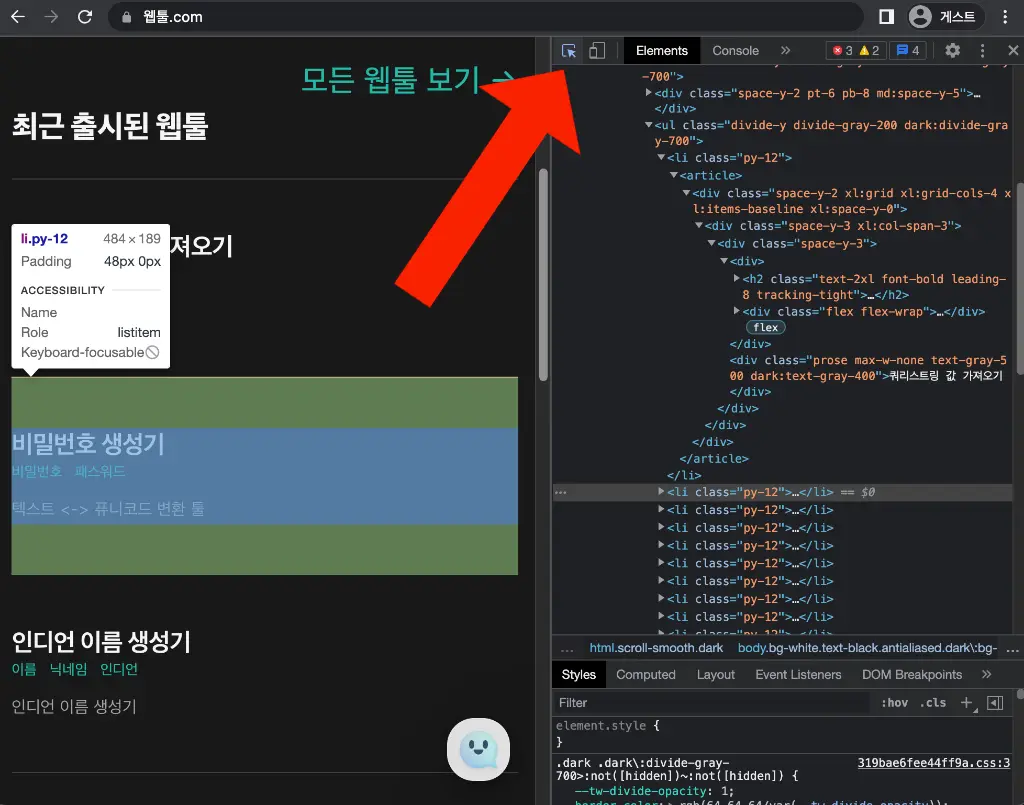Toggle the .cls element classes panel
This screenshot has width=1024, height=805.
pos(933,703)
